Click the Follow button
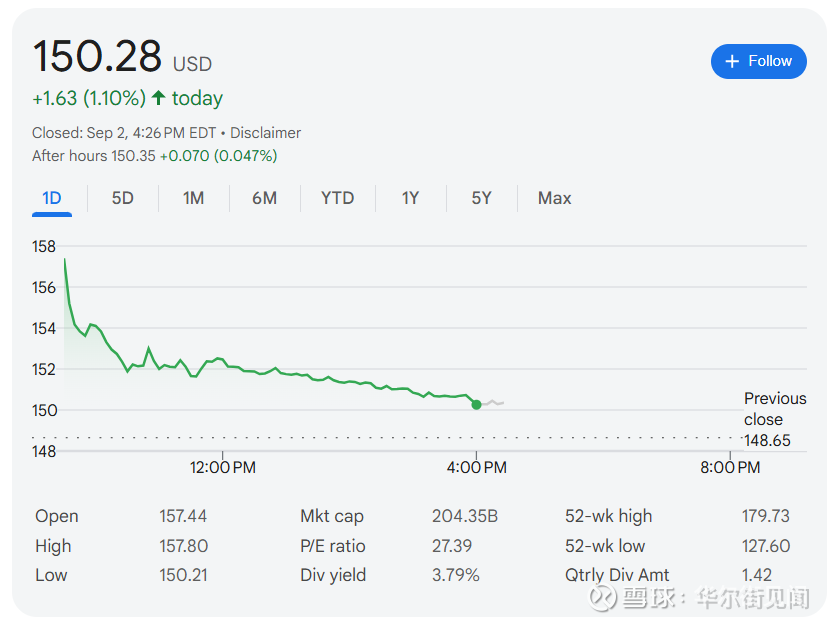Screen dimensions: 834x624 (x=758, y=61)
